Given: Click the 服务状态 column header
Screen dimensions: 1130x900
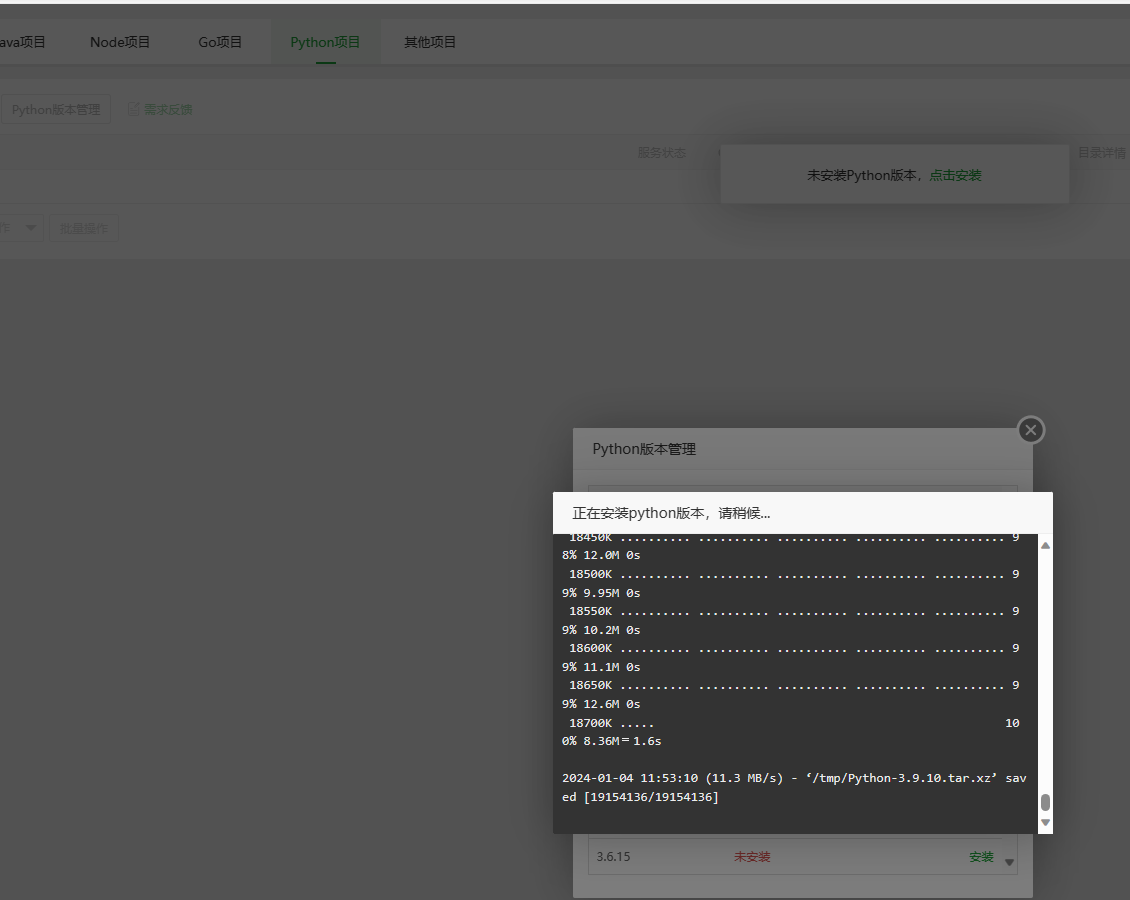Looking at the screenshot, I should 662,153.
